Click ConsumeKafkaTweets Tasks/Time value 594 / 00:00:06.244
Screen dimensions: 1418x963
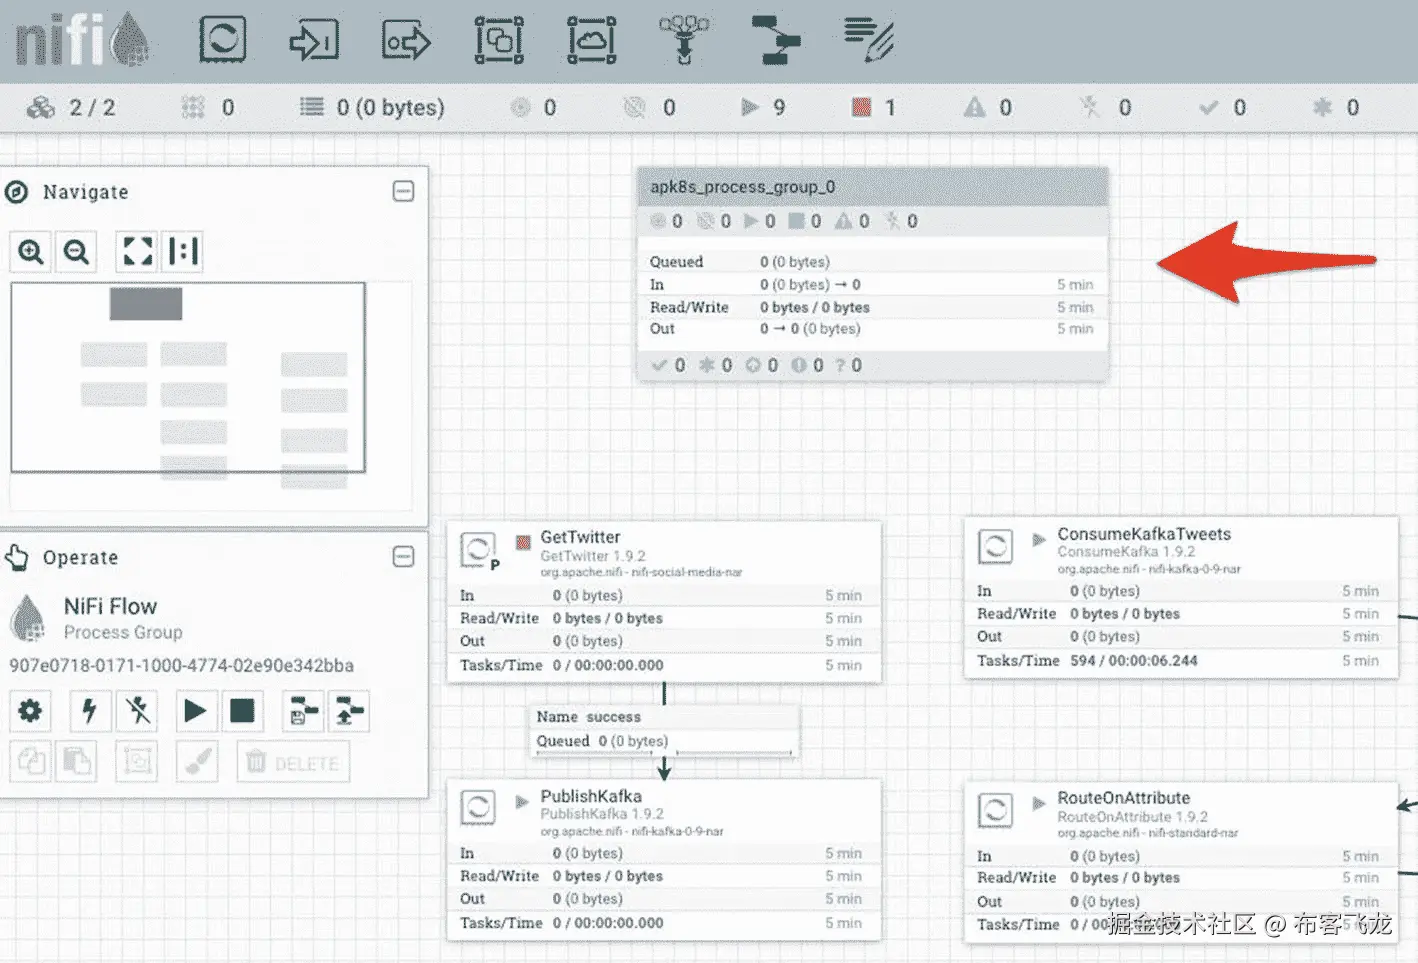pyautogui.click(x=1133, y=661)
